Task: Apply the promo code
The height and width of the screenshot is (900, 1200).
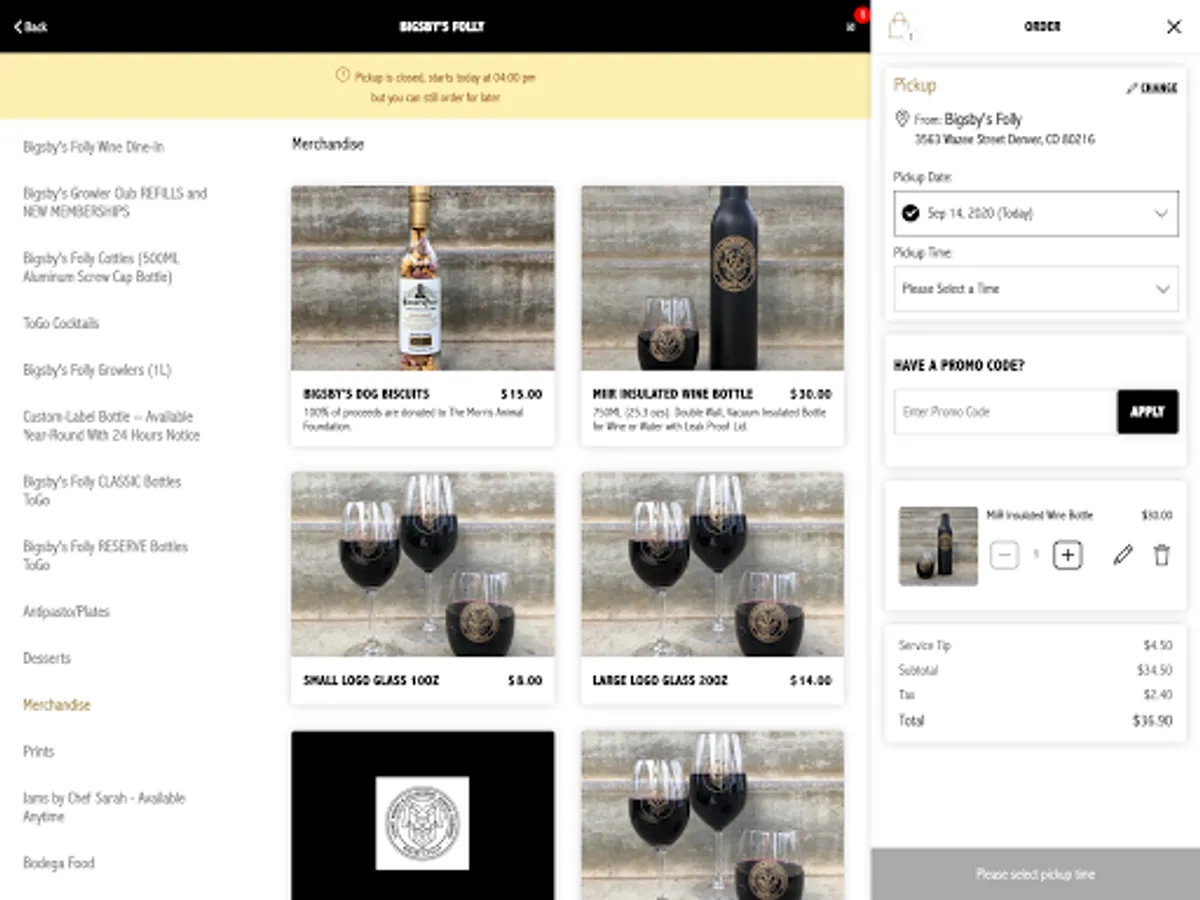Action: click(1148, 412)
